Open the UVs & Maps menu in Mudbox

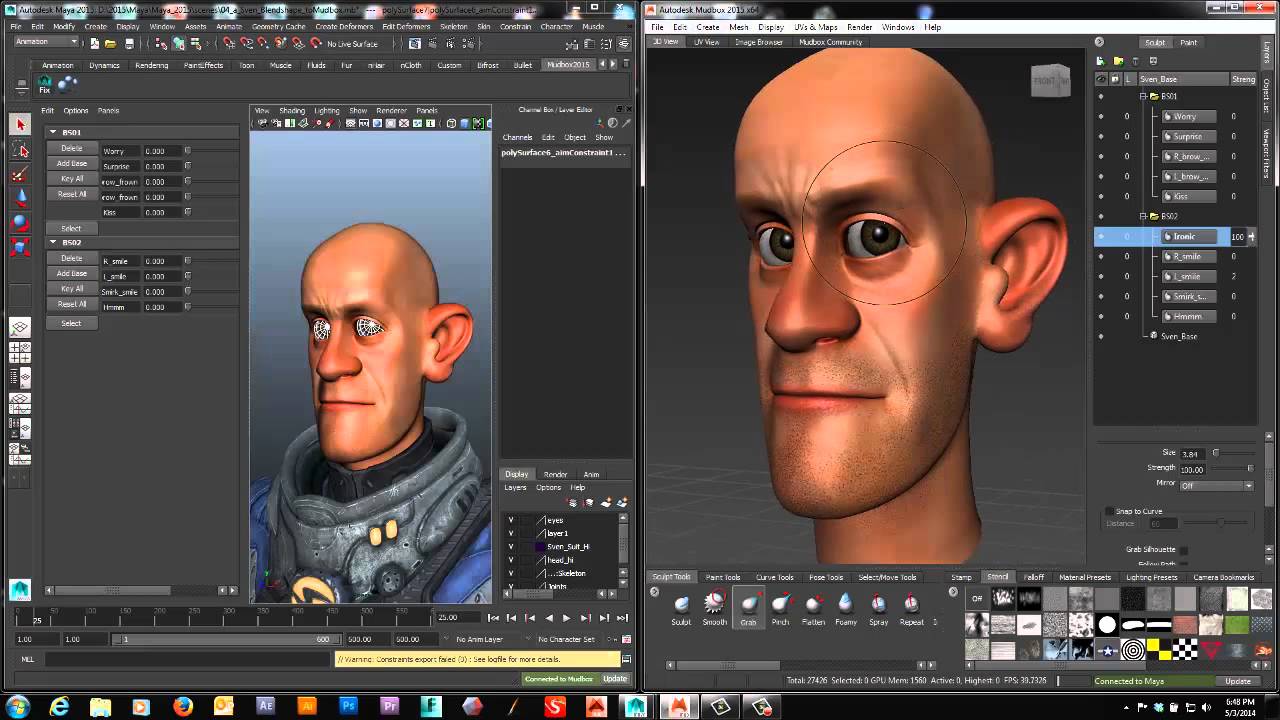tap(815, 27)
